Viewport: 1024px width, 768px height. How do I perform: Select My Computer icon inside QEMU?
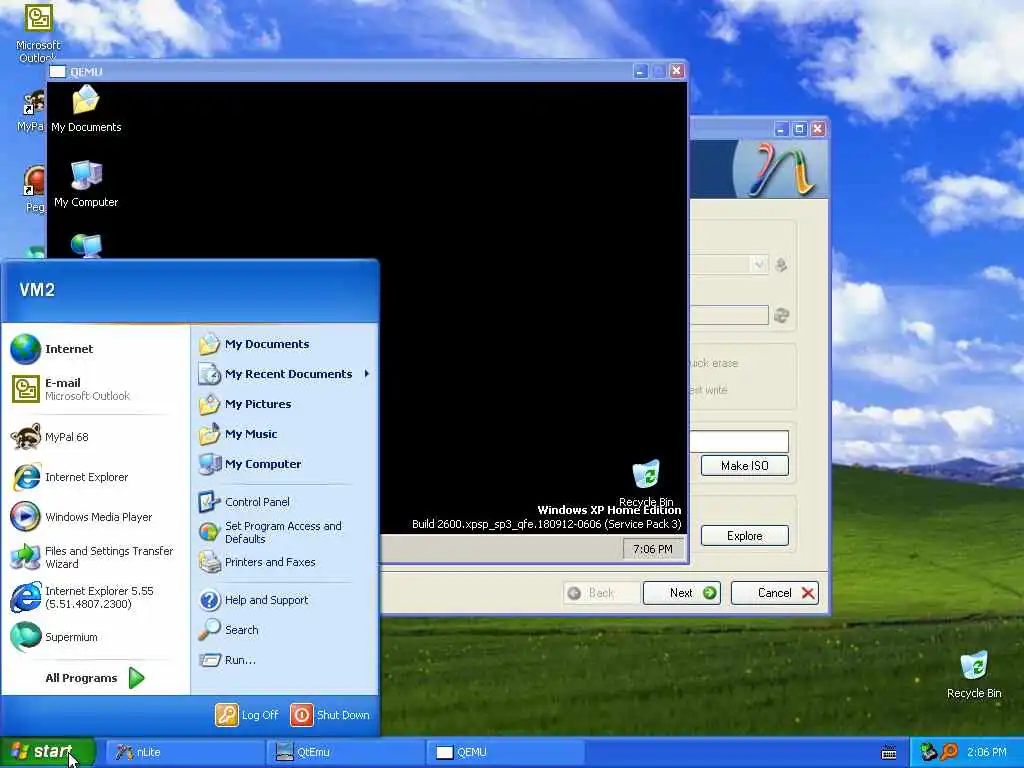point(86,184)
